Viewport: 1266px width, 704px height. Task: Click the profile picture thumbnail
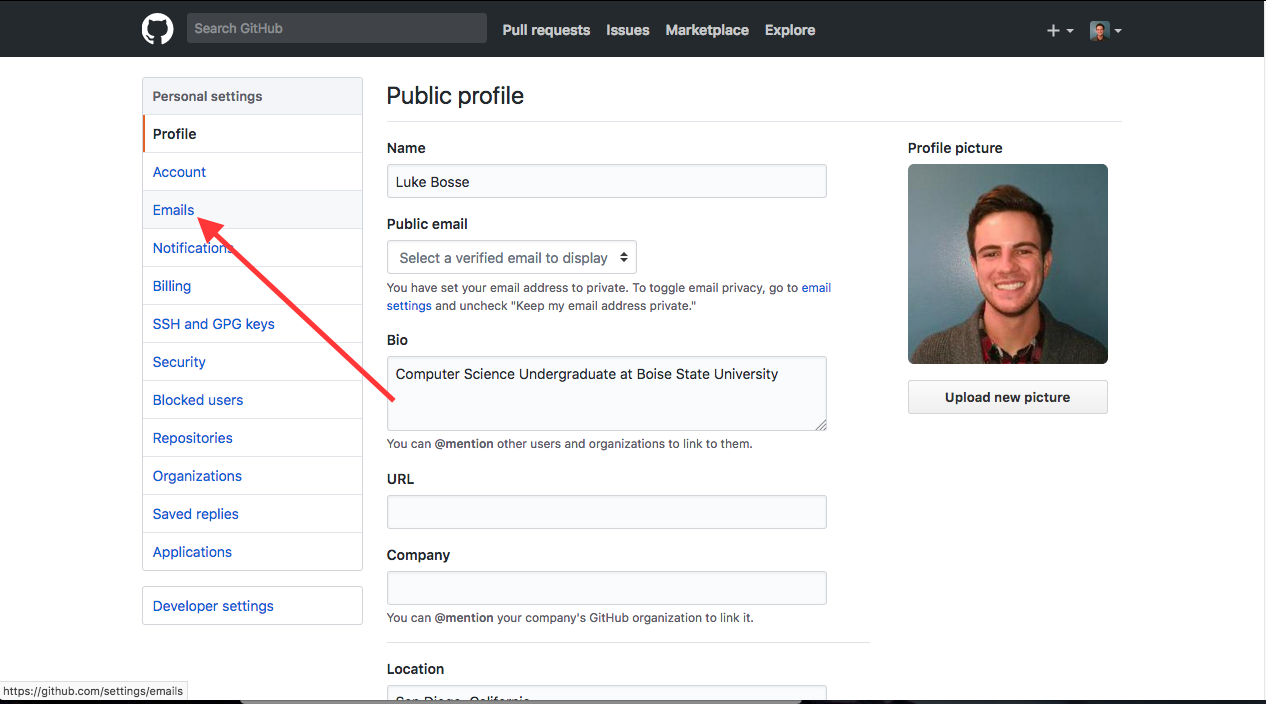1008,264
